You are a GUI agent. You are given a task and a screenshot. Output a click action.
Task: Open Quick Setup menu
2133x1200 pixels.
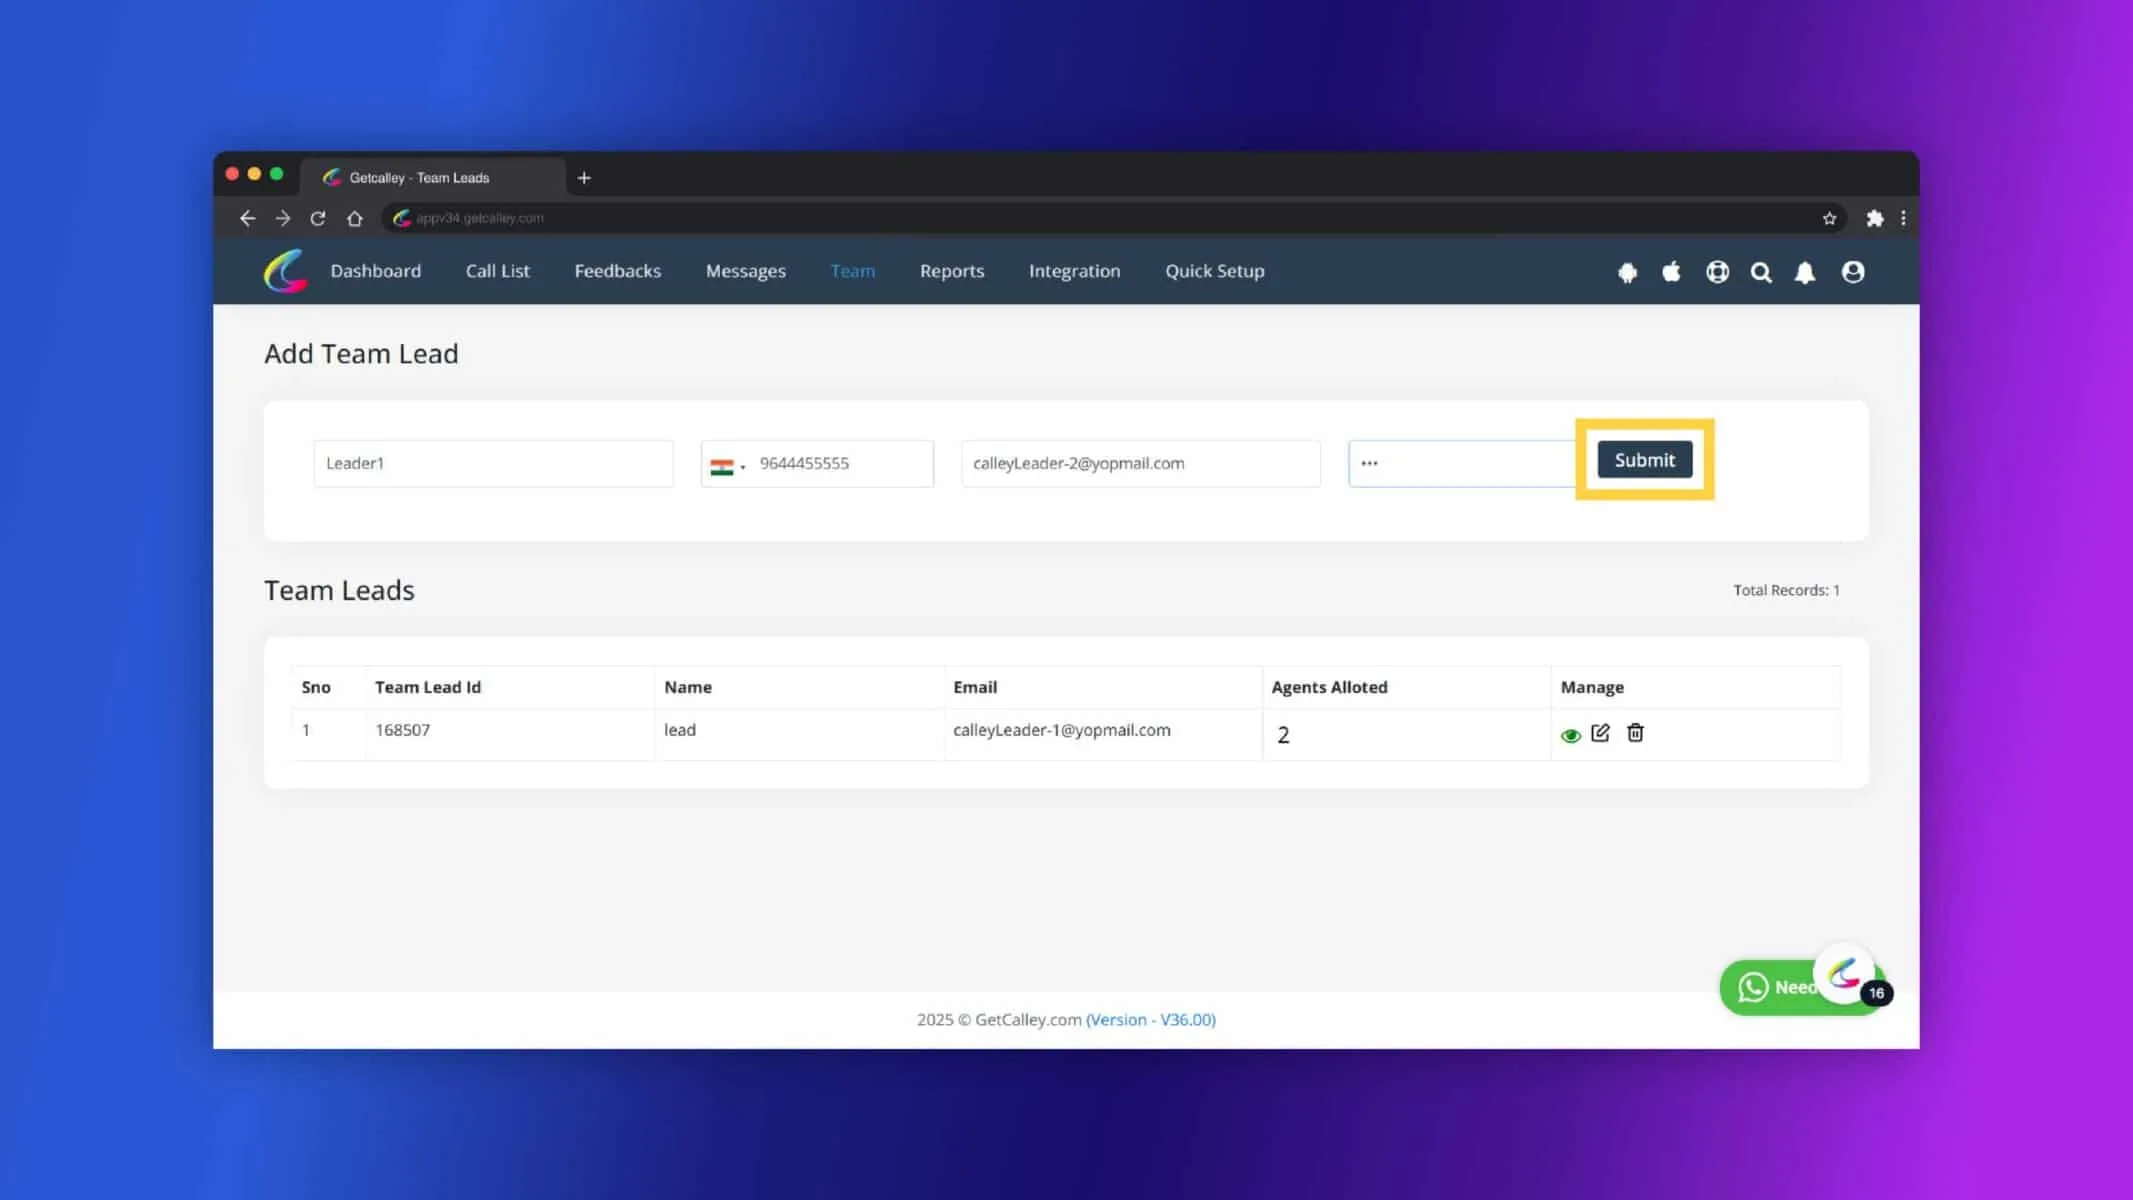[1214, 271]
